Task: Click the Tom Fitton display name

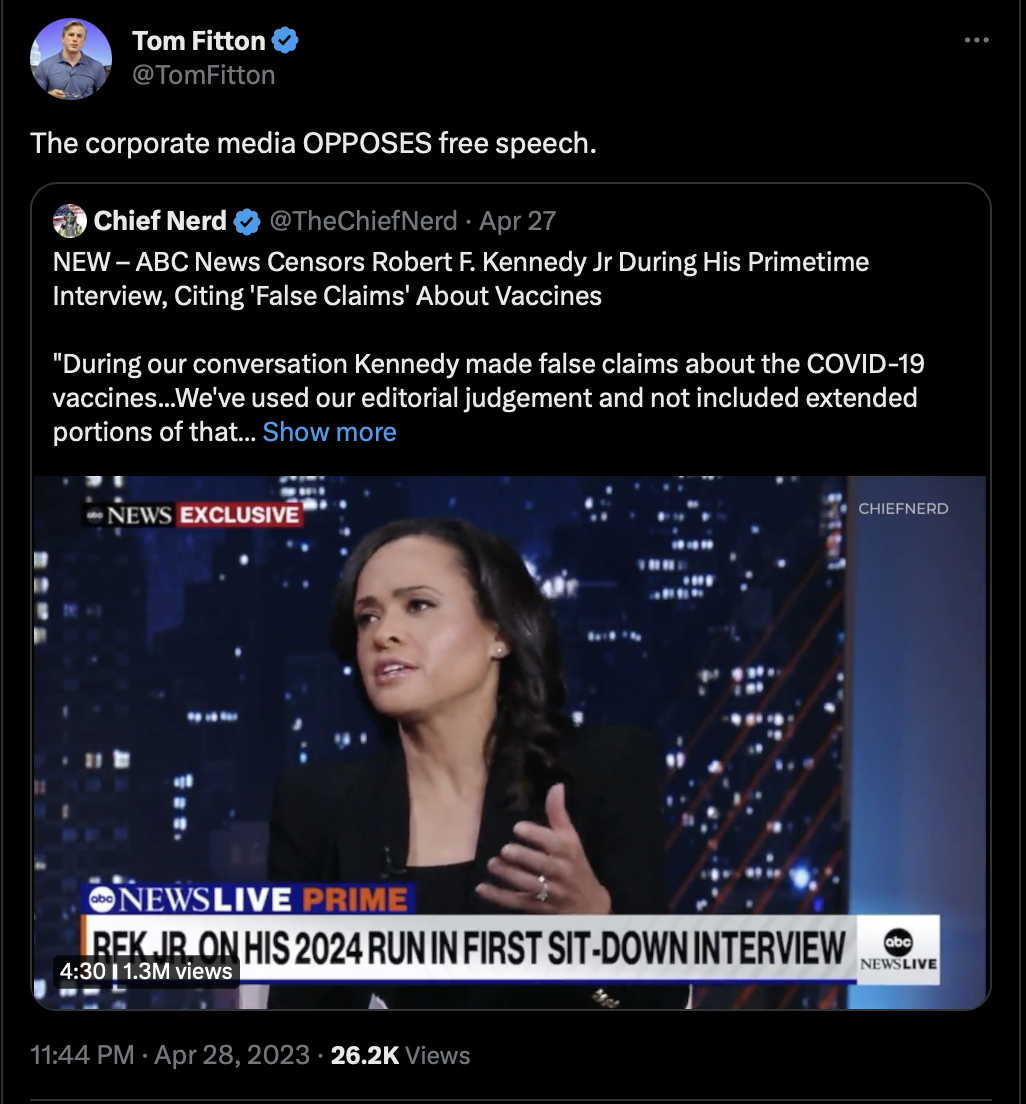Action: pyautogui.click(x=199, y=41)
